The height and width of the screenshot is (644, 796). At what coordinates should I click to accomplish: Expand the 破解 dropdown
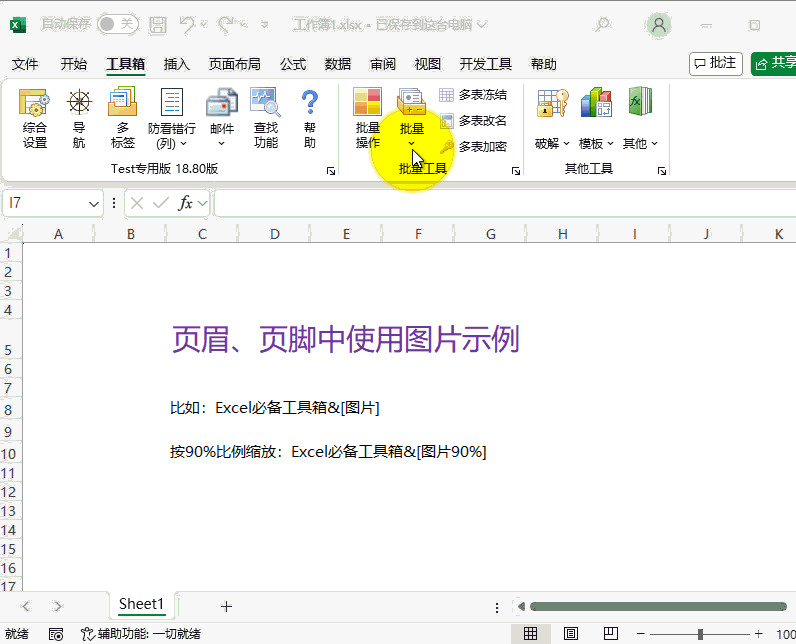point(552,144)
